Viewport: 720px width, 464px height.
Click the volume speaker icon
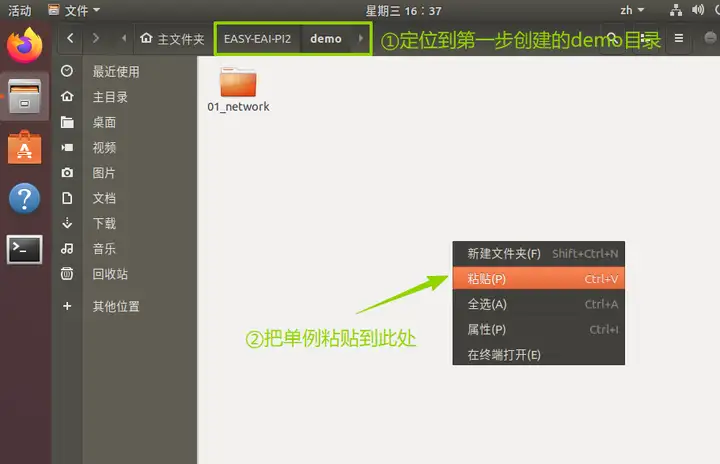[x=698, y=10]
